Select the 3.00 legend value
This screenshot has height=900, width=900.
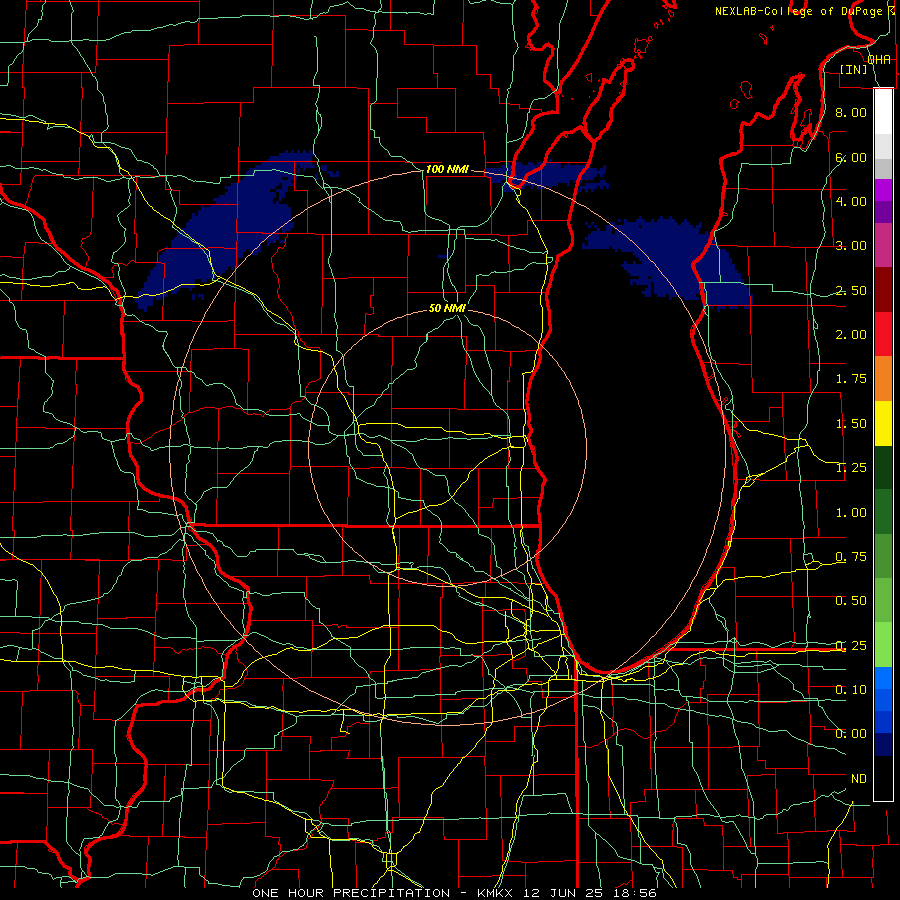tap(851, 246)
